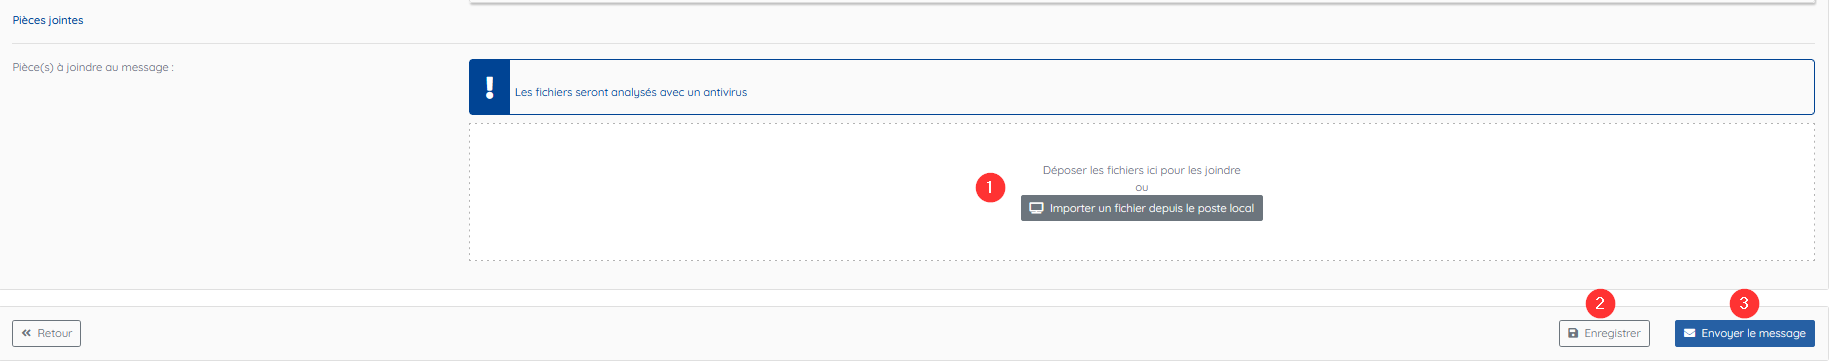Import a file from the local computer
This screenshot has height=362, width=1829.
[x=1142, y=208]
